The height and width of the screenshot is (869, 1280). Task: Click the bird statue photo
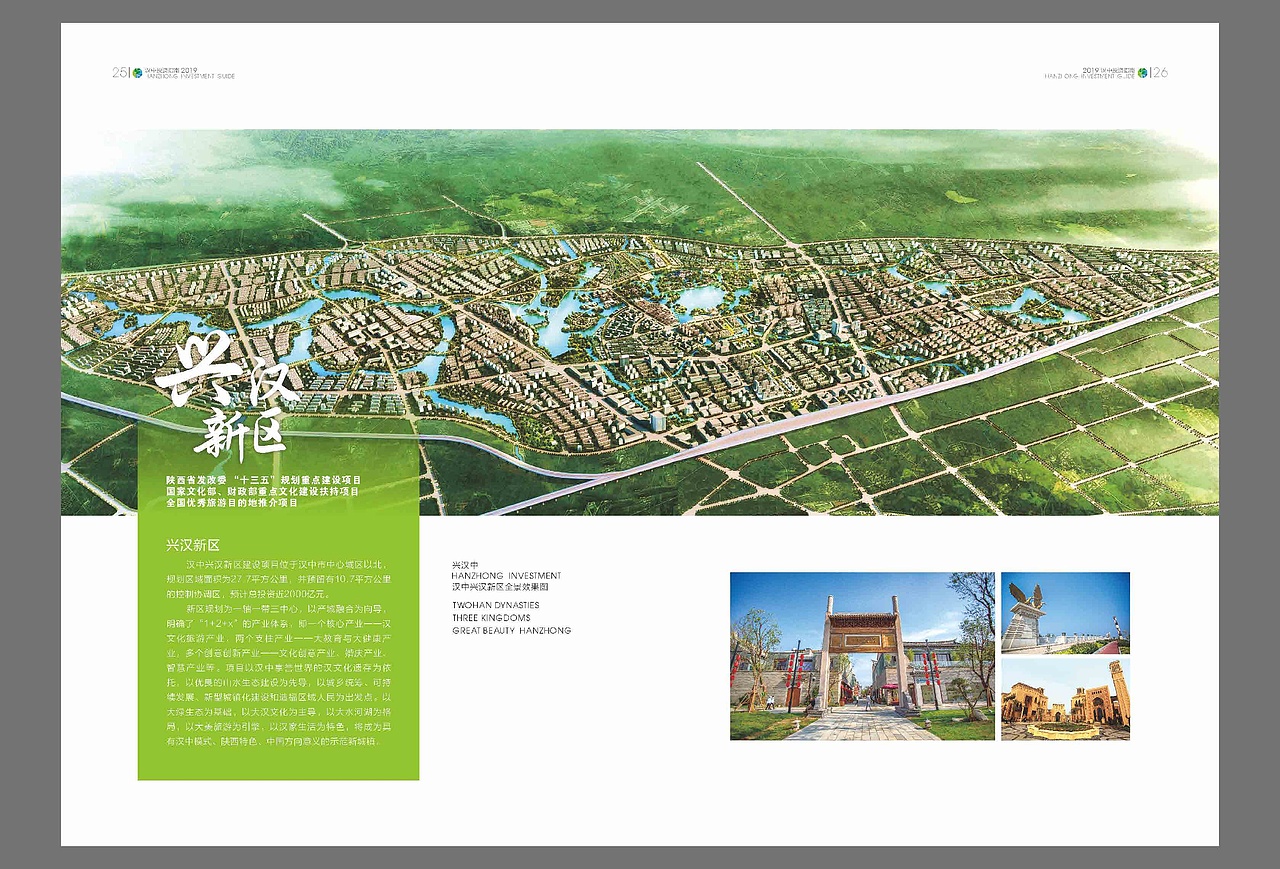click(x=1065, y=613)
